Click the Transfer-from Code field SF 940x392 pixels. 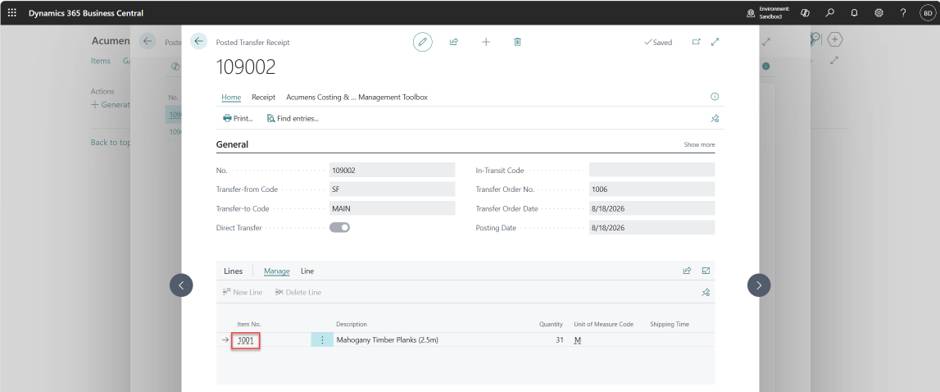(x=392, y=189)
